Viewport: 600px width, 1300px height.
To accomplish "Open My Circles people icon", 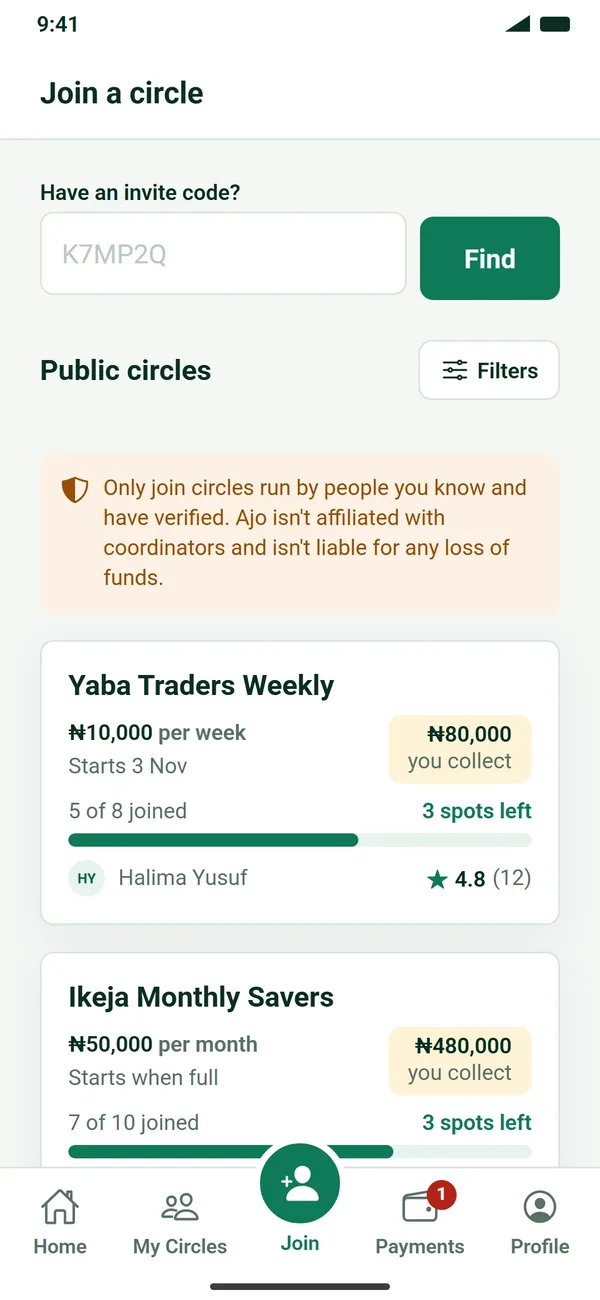I will pos(180,1207).
